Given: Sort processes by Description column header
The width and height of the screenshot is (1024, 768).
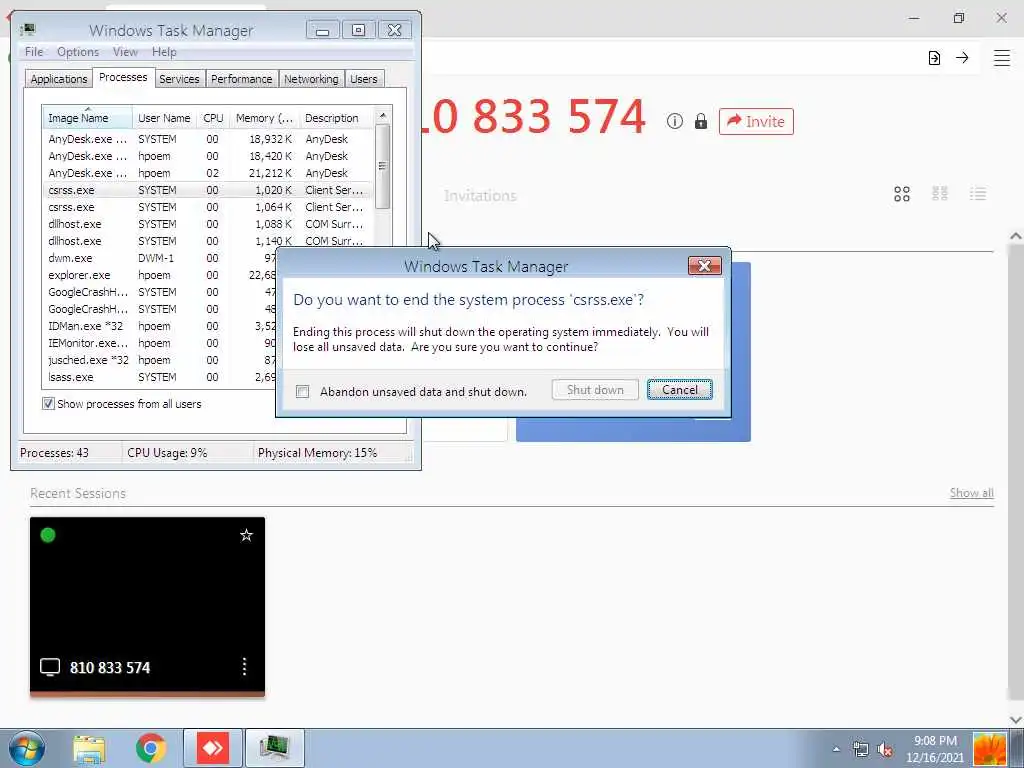Looking at the screenshot, I should [x=336, y=118].
